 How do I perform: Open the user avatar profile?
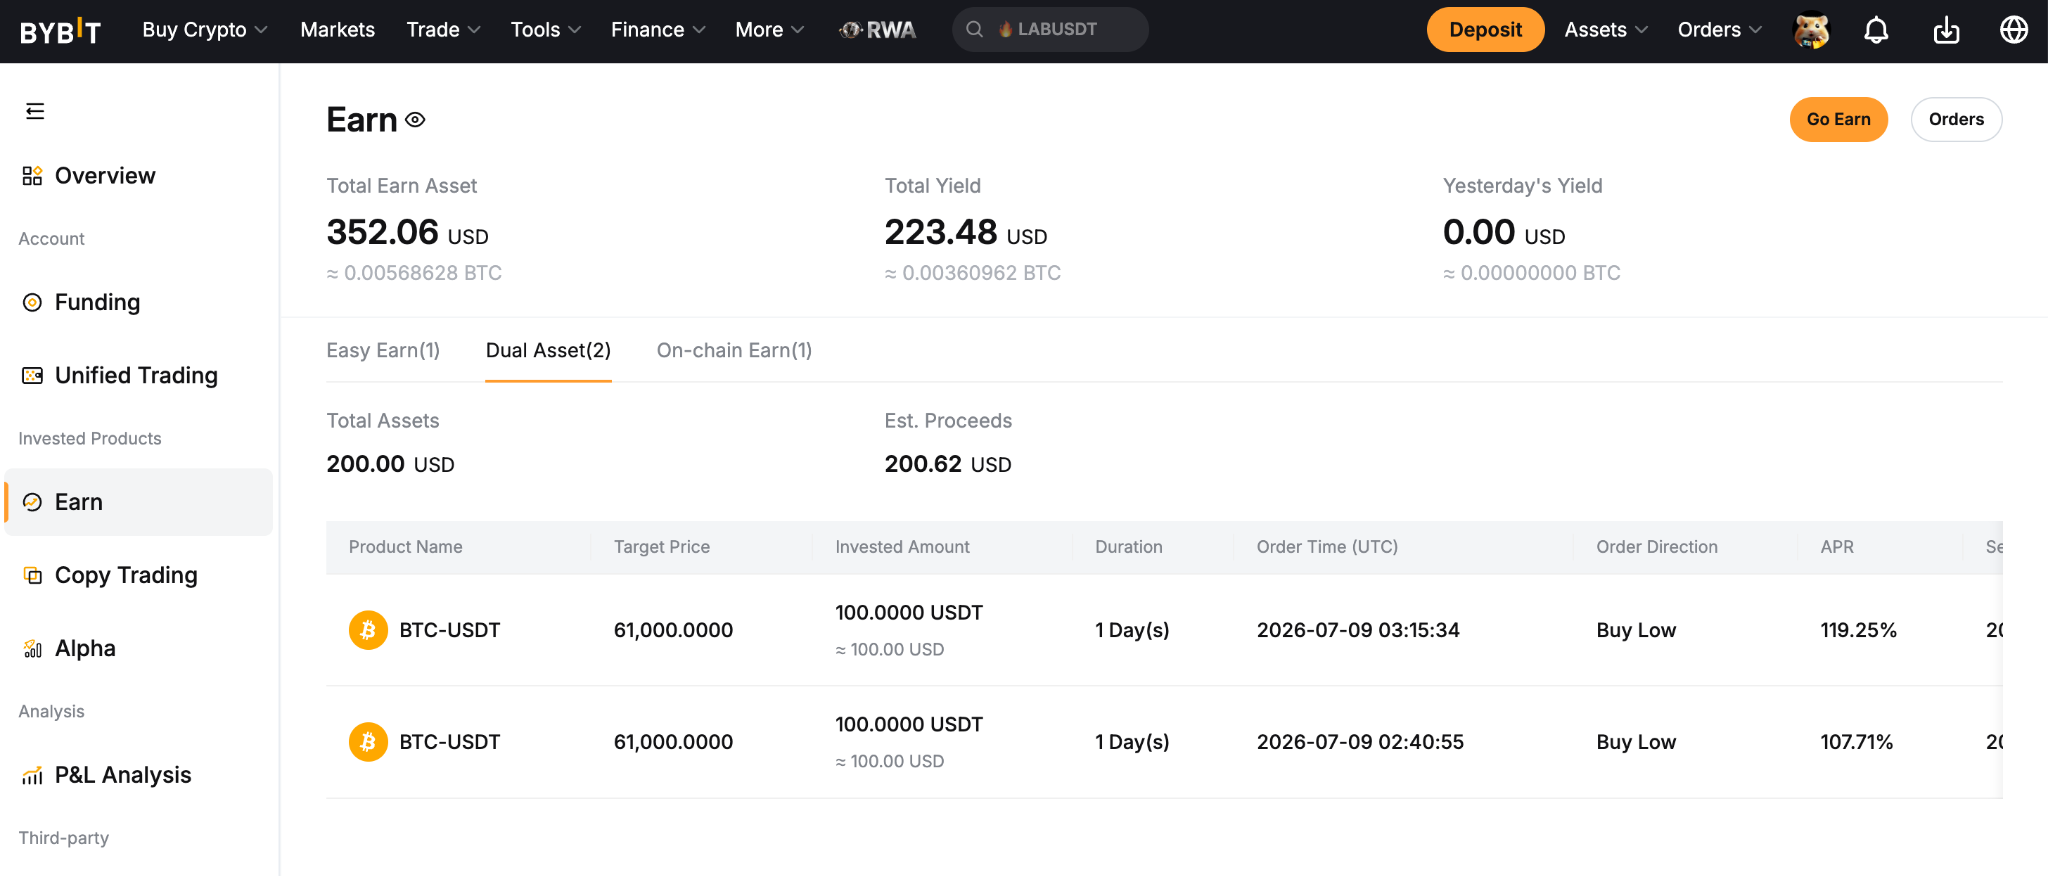pos(1811,30)
